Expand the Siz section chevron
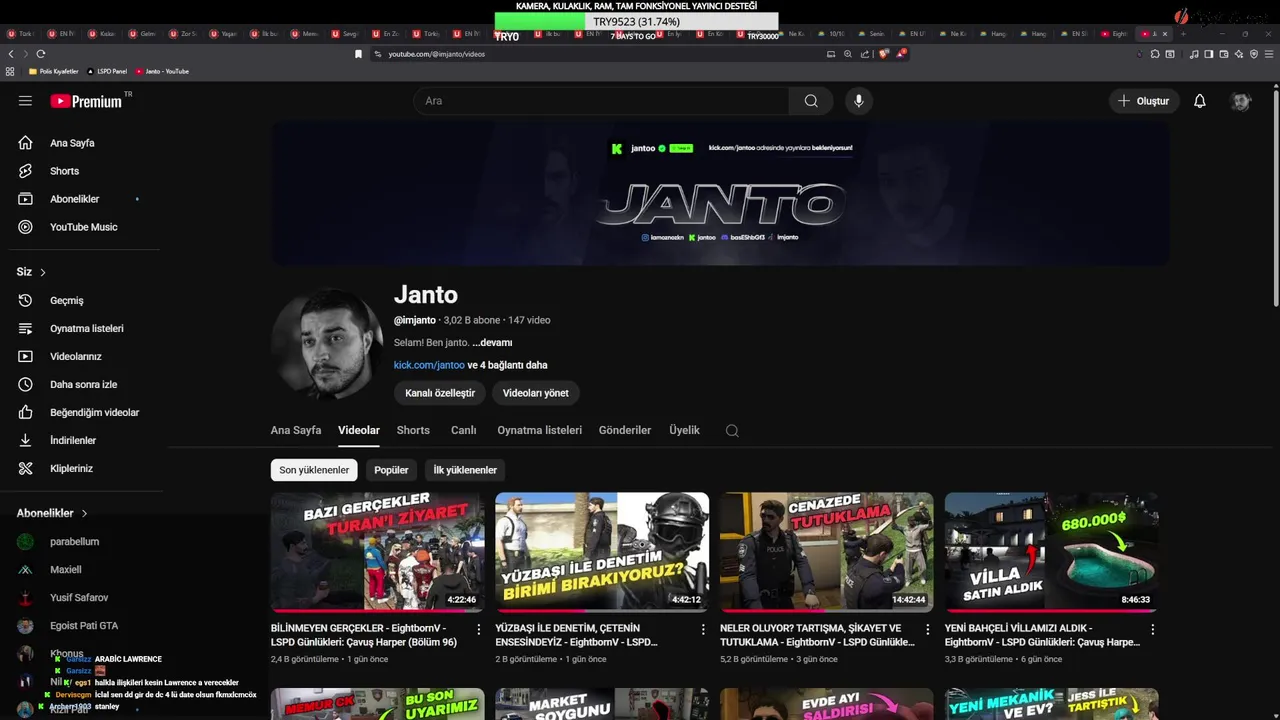 point(43,272)
